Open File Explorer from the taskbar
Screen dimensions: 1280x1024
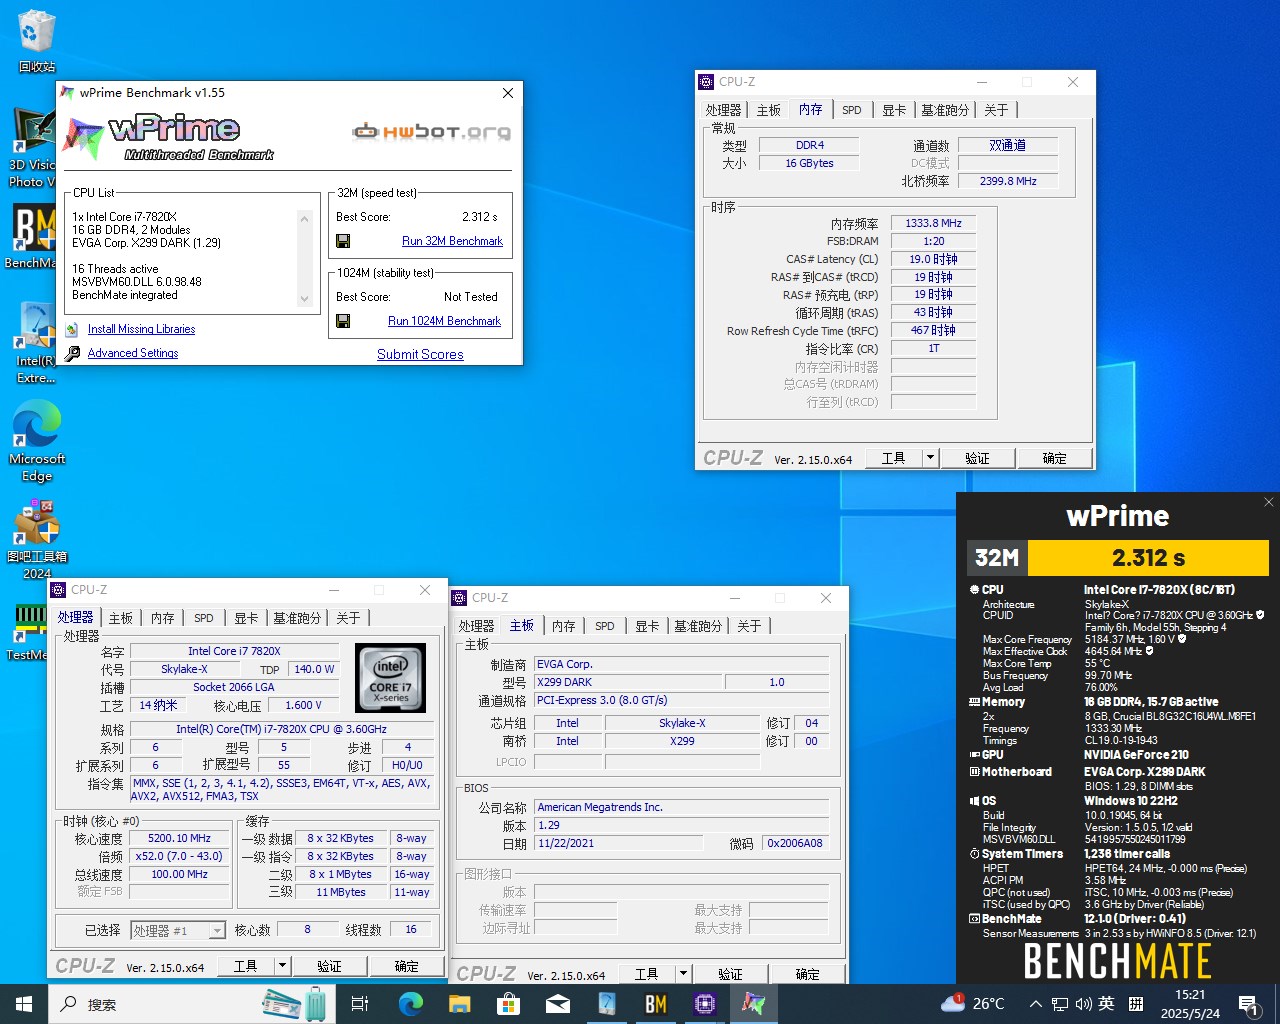[x=460, y=1004]
